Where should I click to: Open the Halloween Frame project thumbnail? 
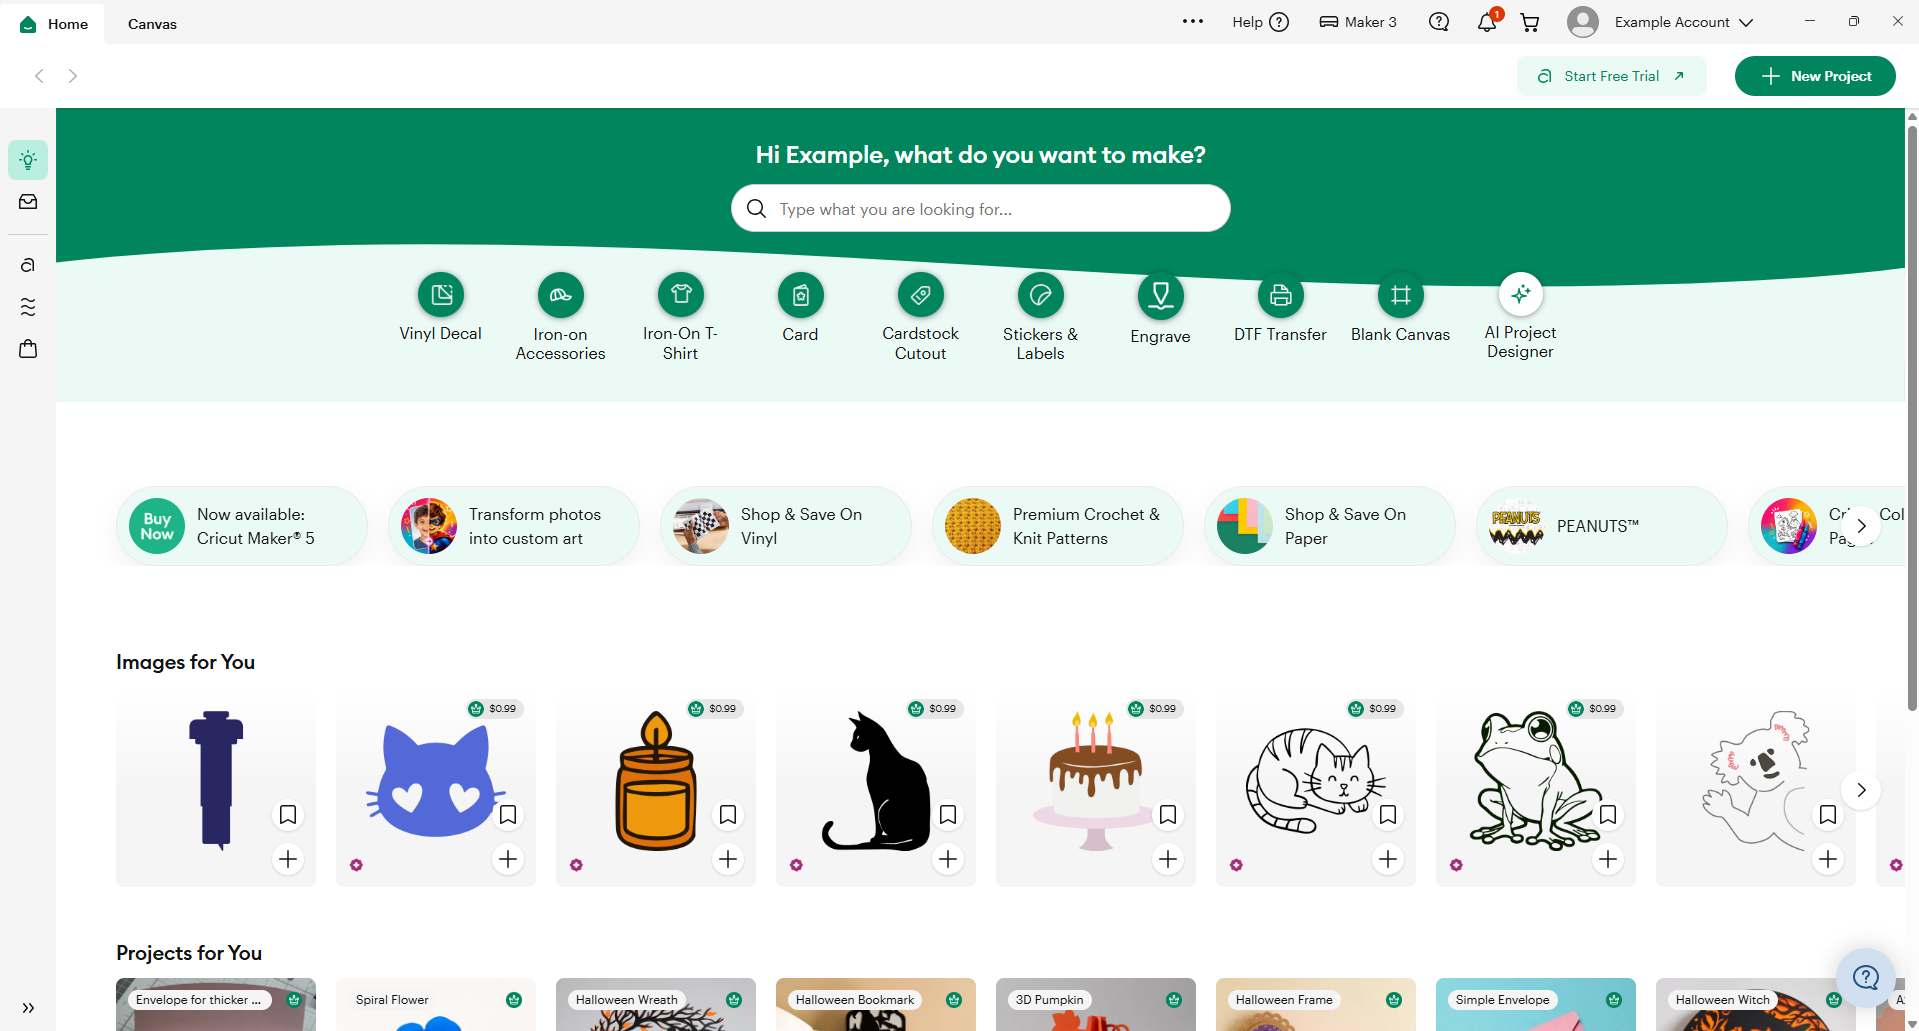pyautogui.click(x=1316, y=1004)
